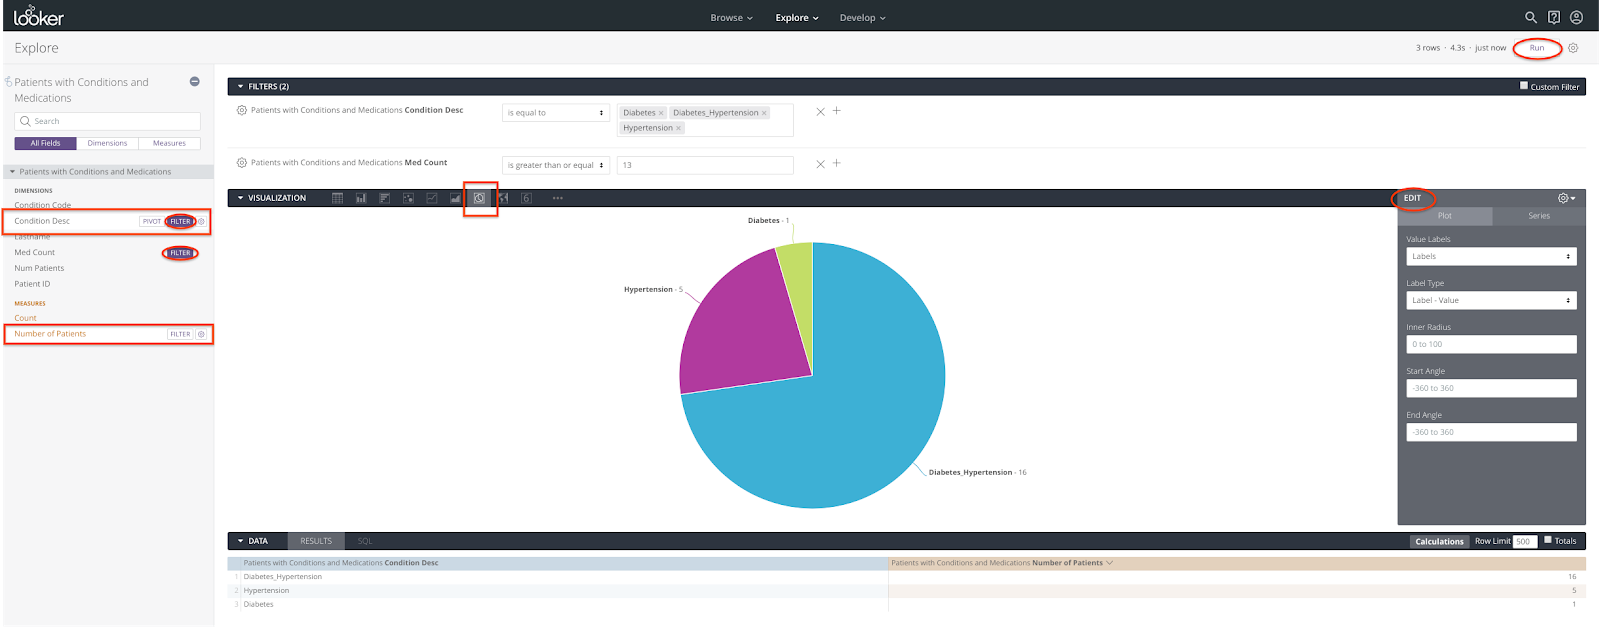This screenshot has height=627, width=1600.
Task: Enable the Custom Filter checkbox
Action: tap(1524, 86)
